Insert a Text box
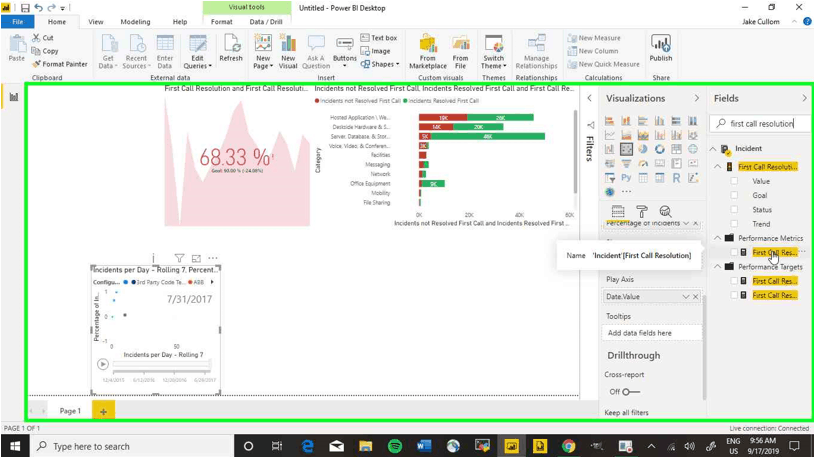Viewport: 816px width, 459px height. pos(379,37)
